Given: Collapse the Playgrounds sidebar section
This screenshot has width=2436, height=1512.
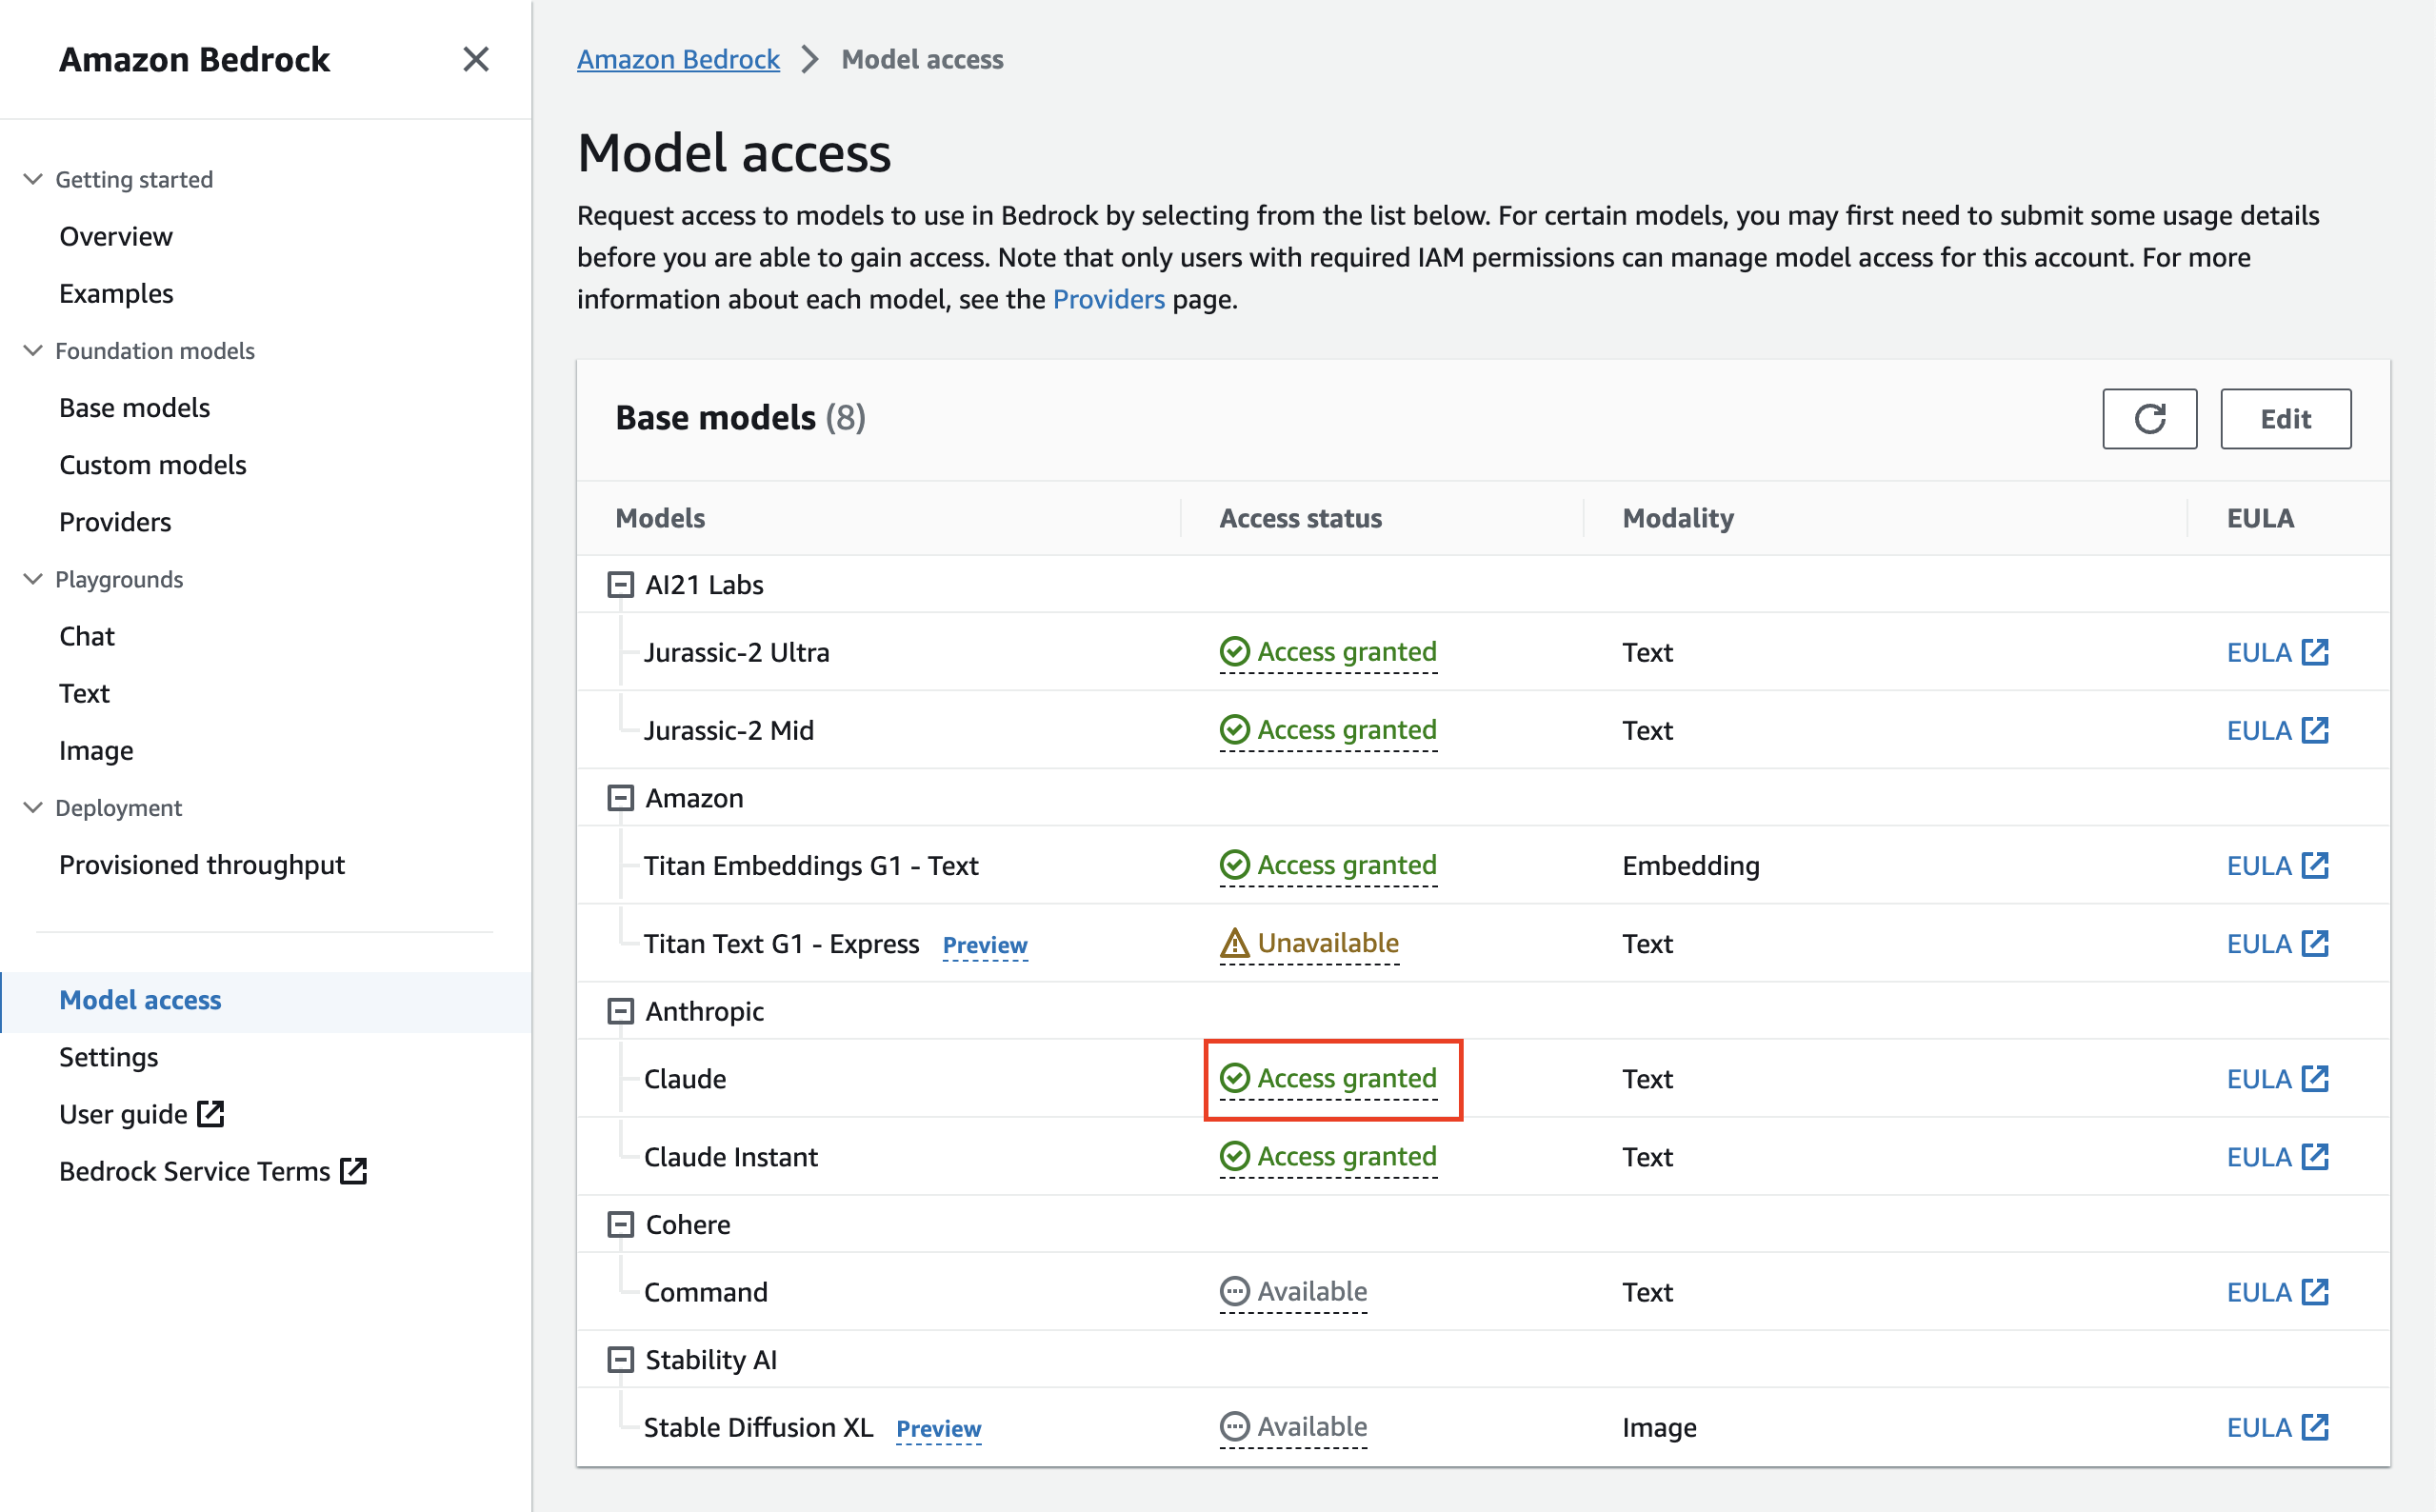Looking at the screenshot, I should (x=33, y=579).
